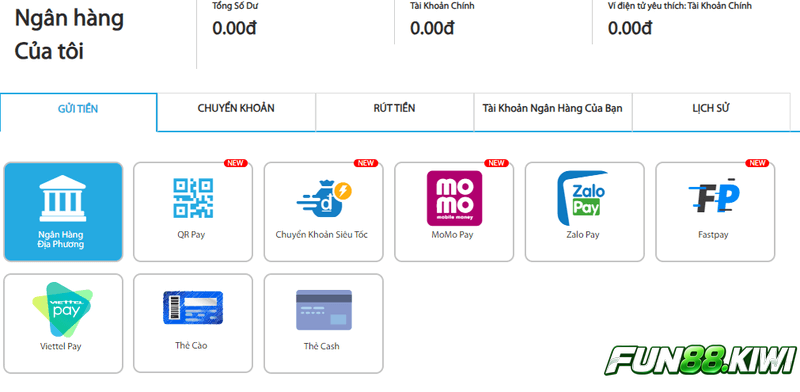Switch to the GỬI TIỀN tab
The width and height of the screenshot is (800, 392).
coord(78,112)
